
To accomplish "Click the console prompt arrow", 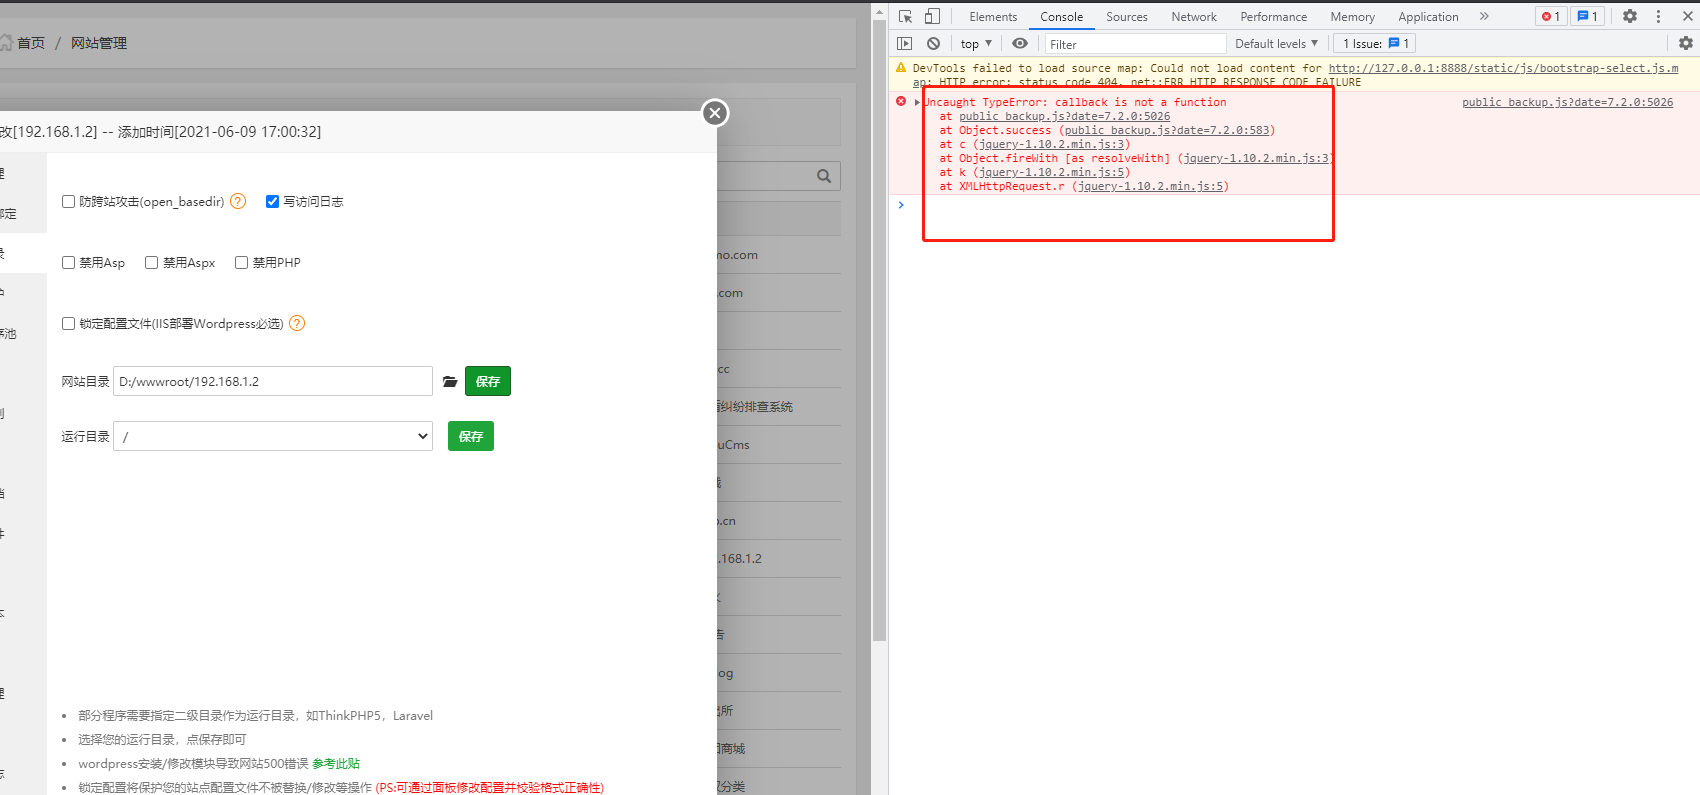I will (901, 205).
